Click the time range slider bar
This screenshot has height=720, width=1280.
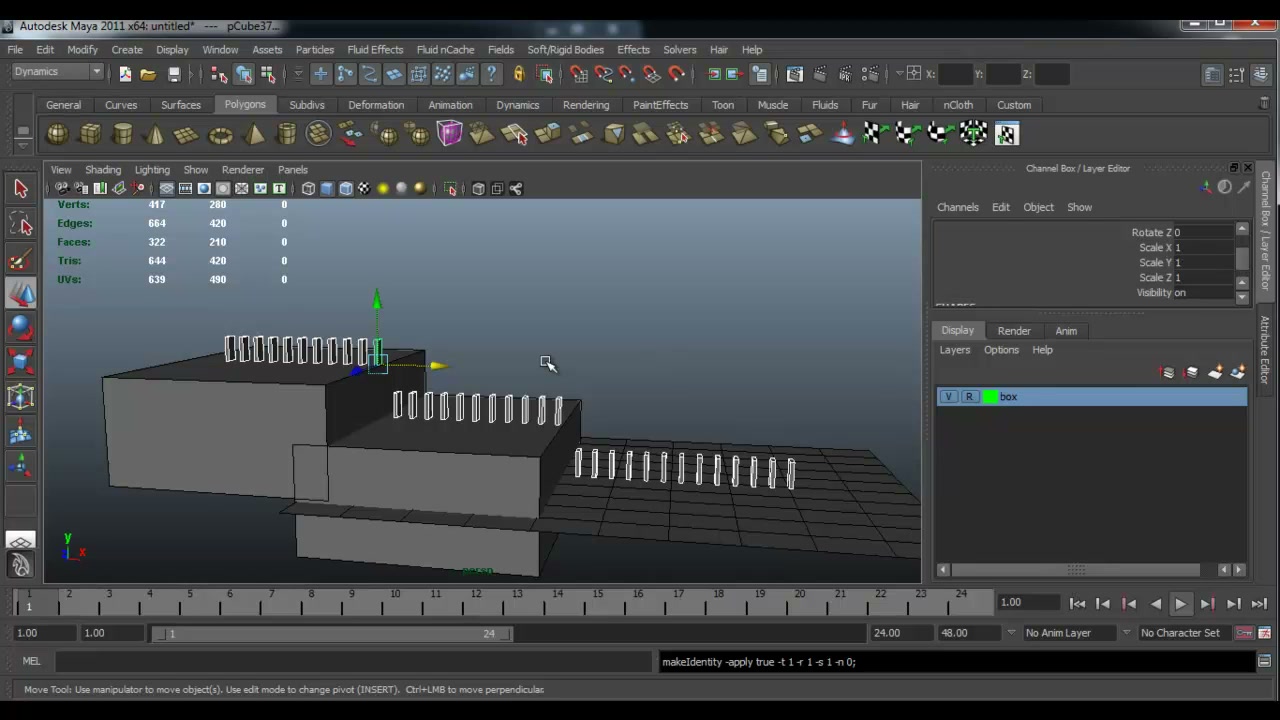pos(331,633)
